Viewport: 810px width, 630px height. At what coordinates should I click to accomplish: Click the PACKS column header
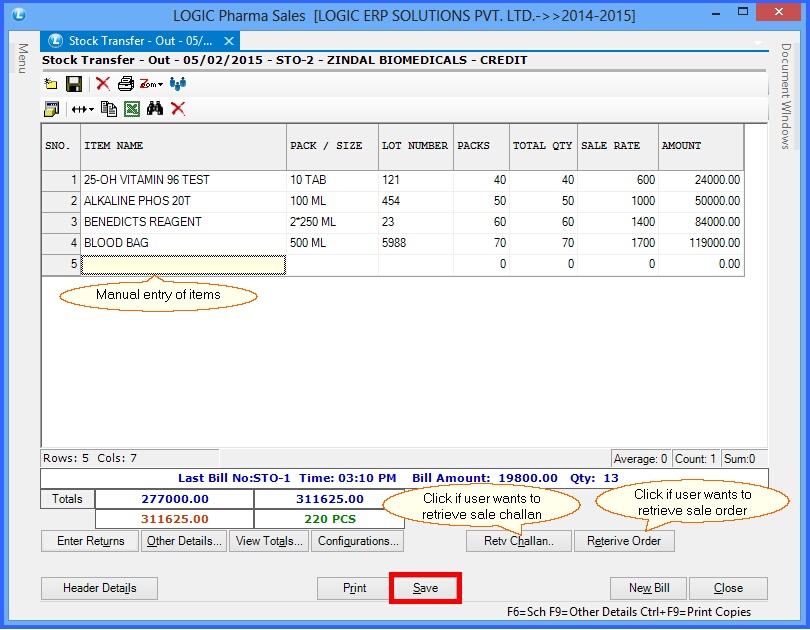point(481,147)
